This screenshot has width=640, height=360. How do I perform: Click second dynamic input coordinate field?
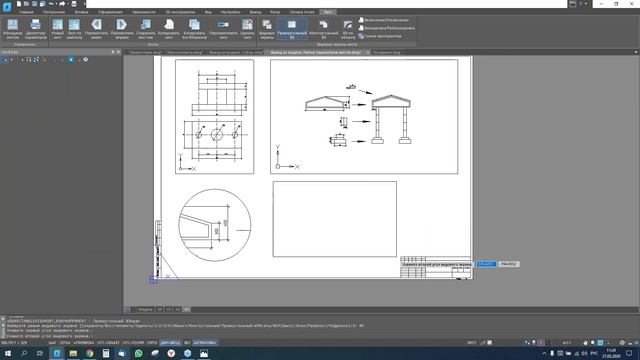point(509,264)
